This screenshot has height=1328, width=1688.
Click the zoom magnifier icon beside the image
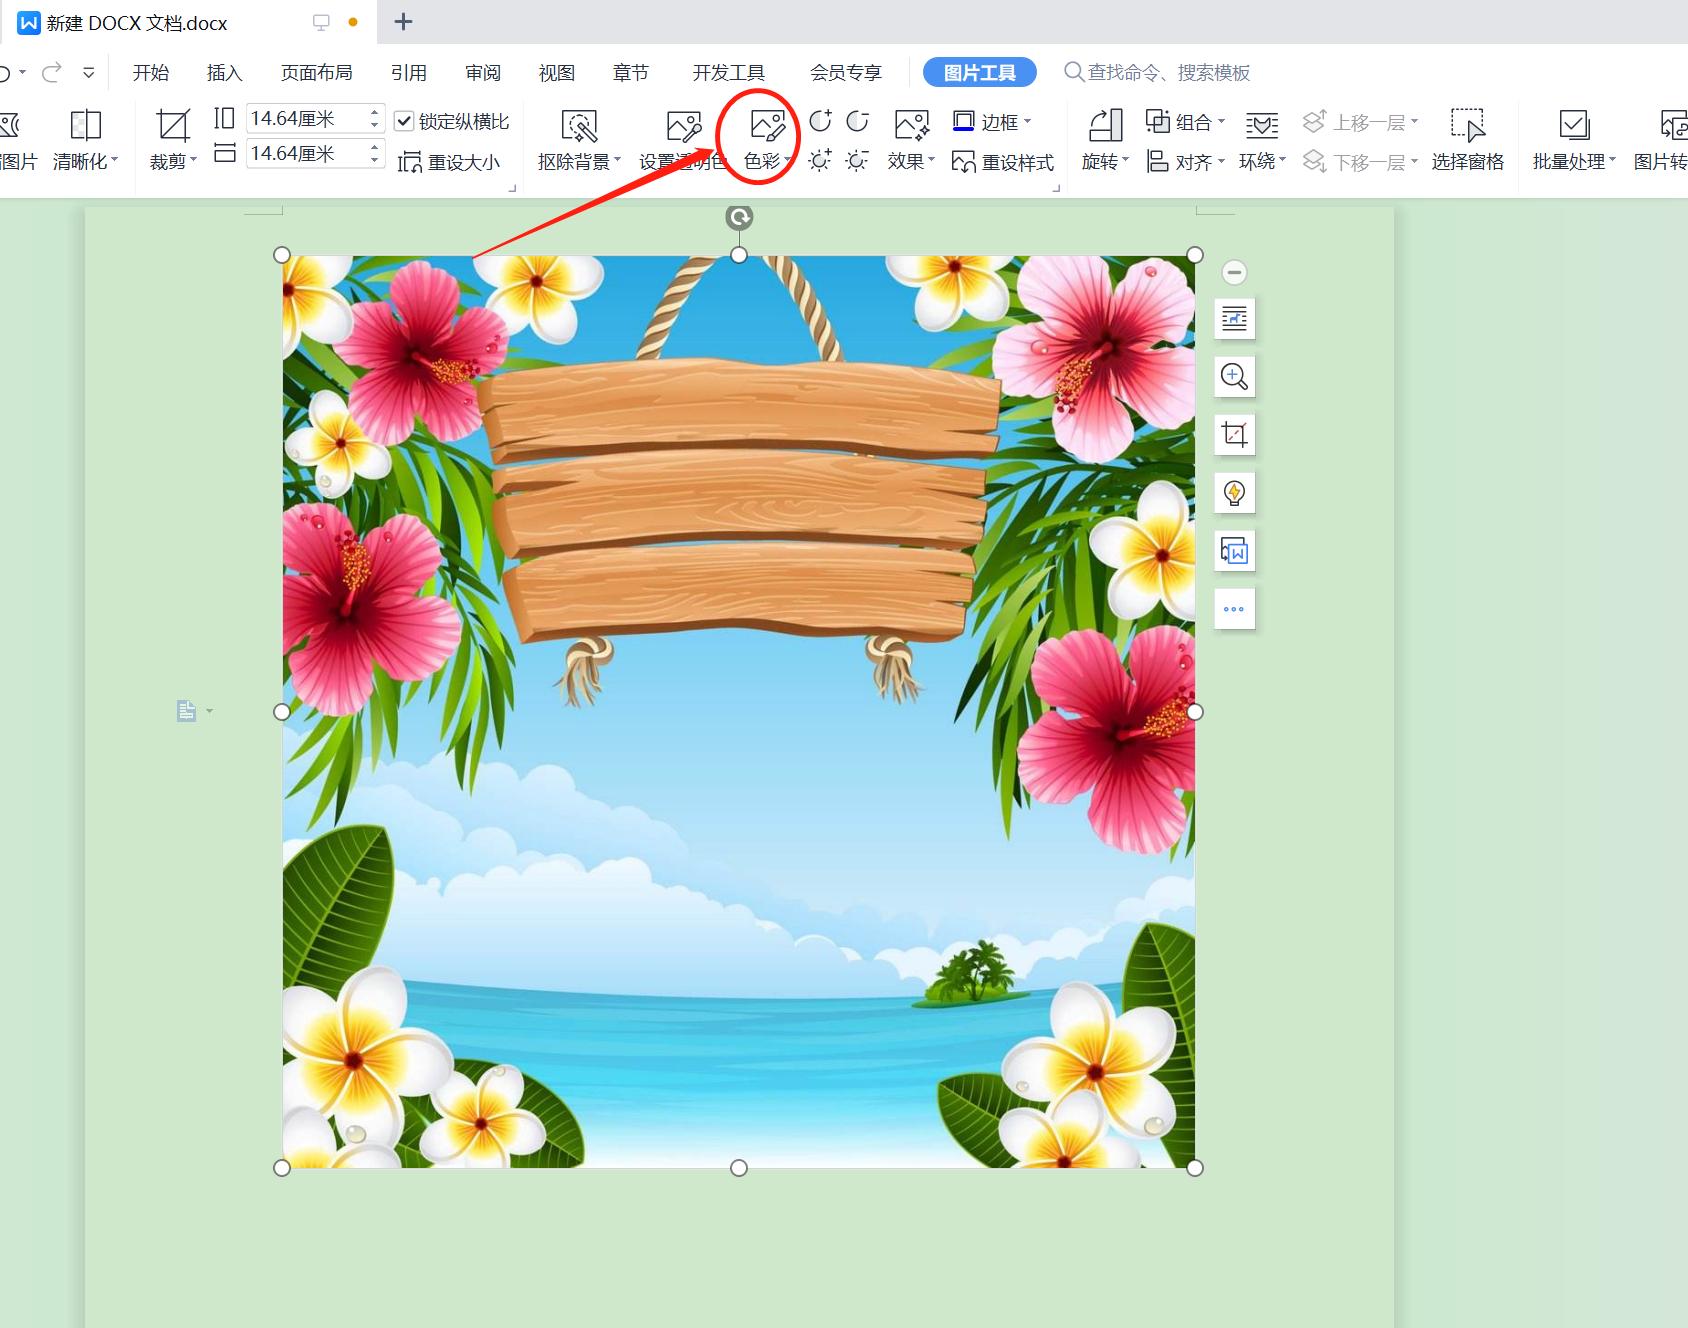click(x=1234, y=377)
